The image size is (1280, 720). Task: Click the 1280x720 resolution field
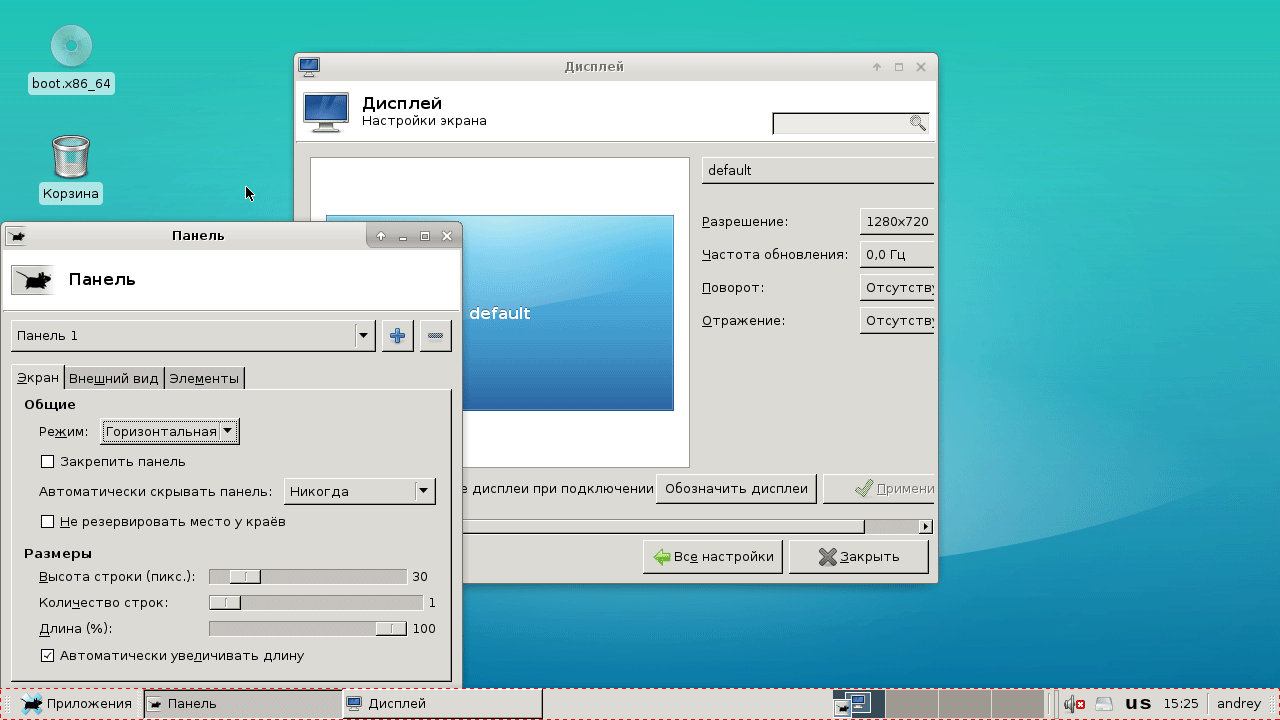coord(896,222)
